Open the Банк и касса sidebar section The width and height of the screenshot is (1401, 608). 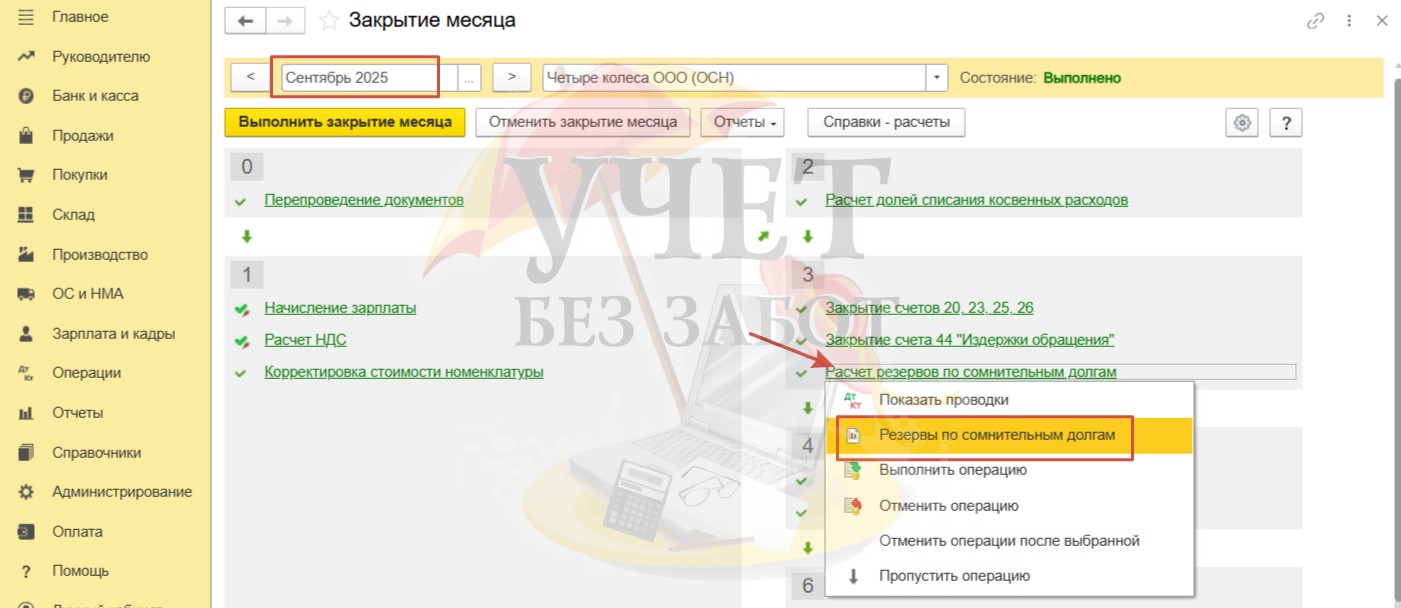pyautogui.click(x=95, y=96)
